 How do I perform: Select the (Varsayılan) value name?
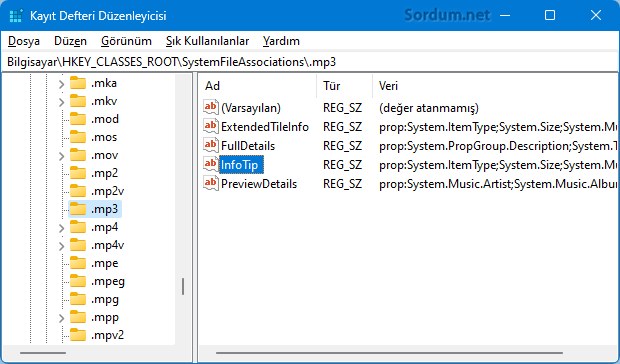(x=251, y=108)
